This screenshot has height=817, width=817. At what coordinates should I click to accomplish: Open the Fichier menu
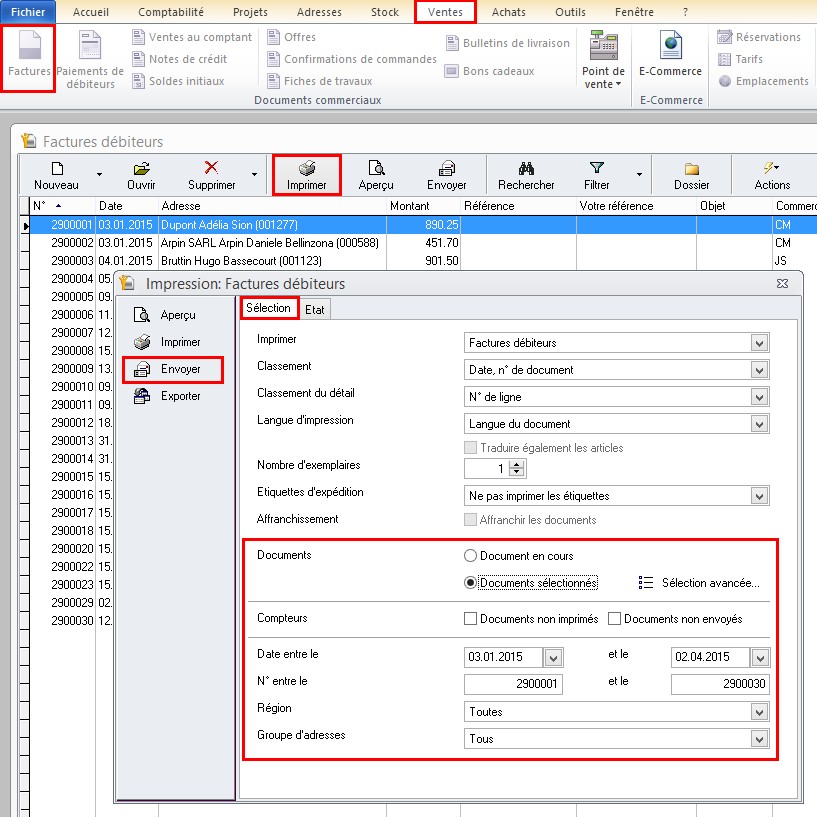pos(28,11)
